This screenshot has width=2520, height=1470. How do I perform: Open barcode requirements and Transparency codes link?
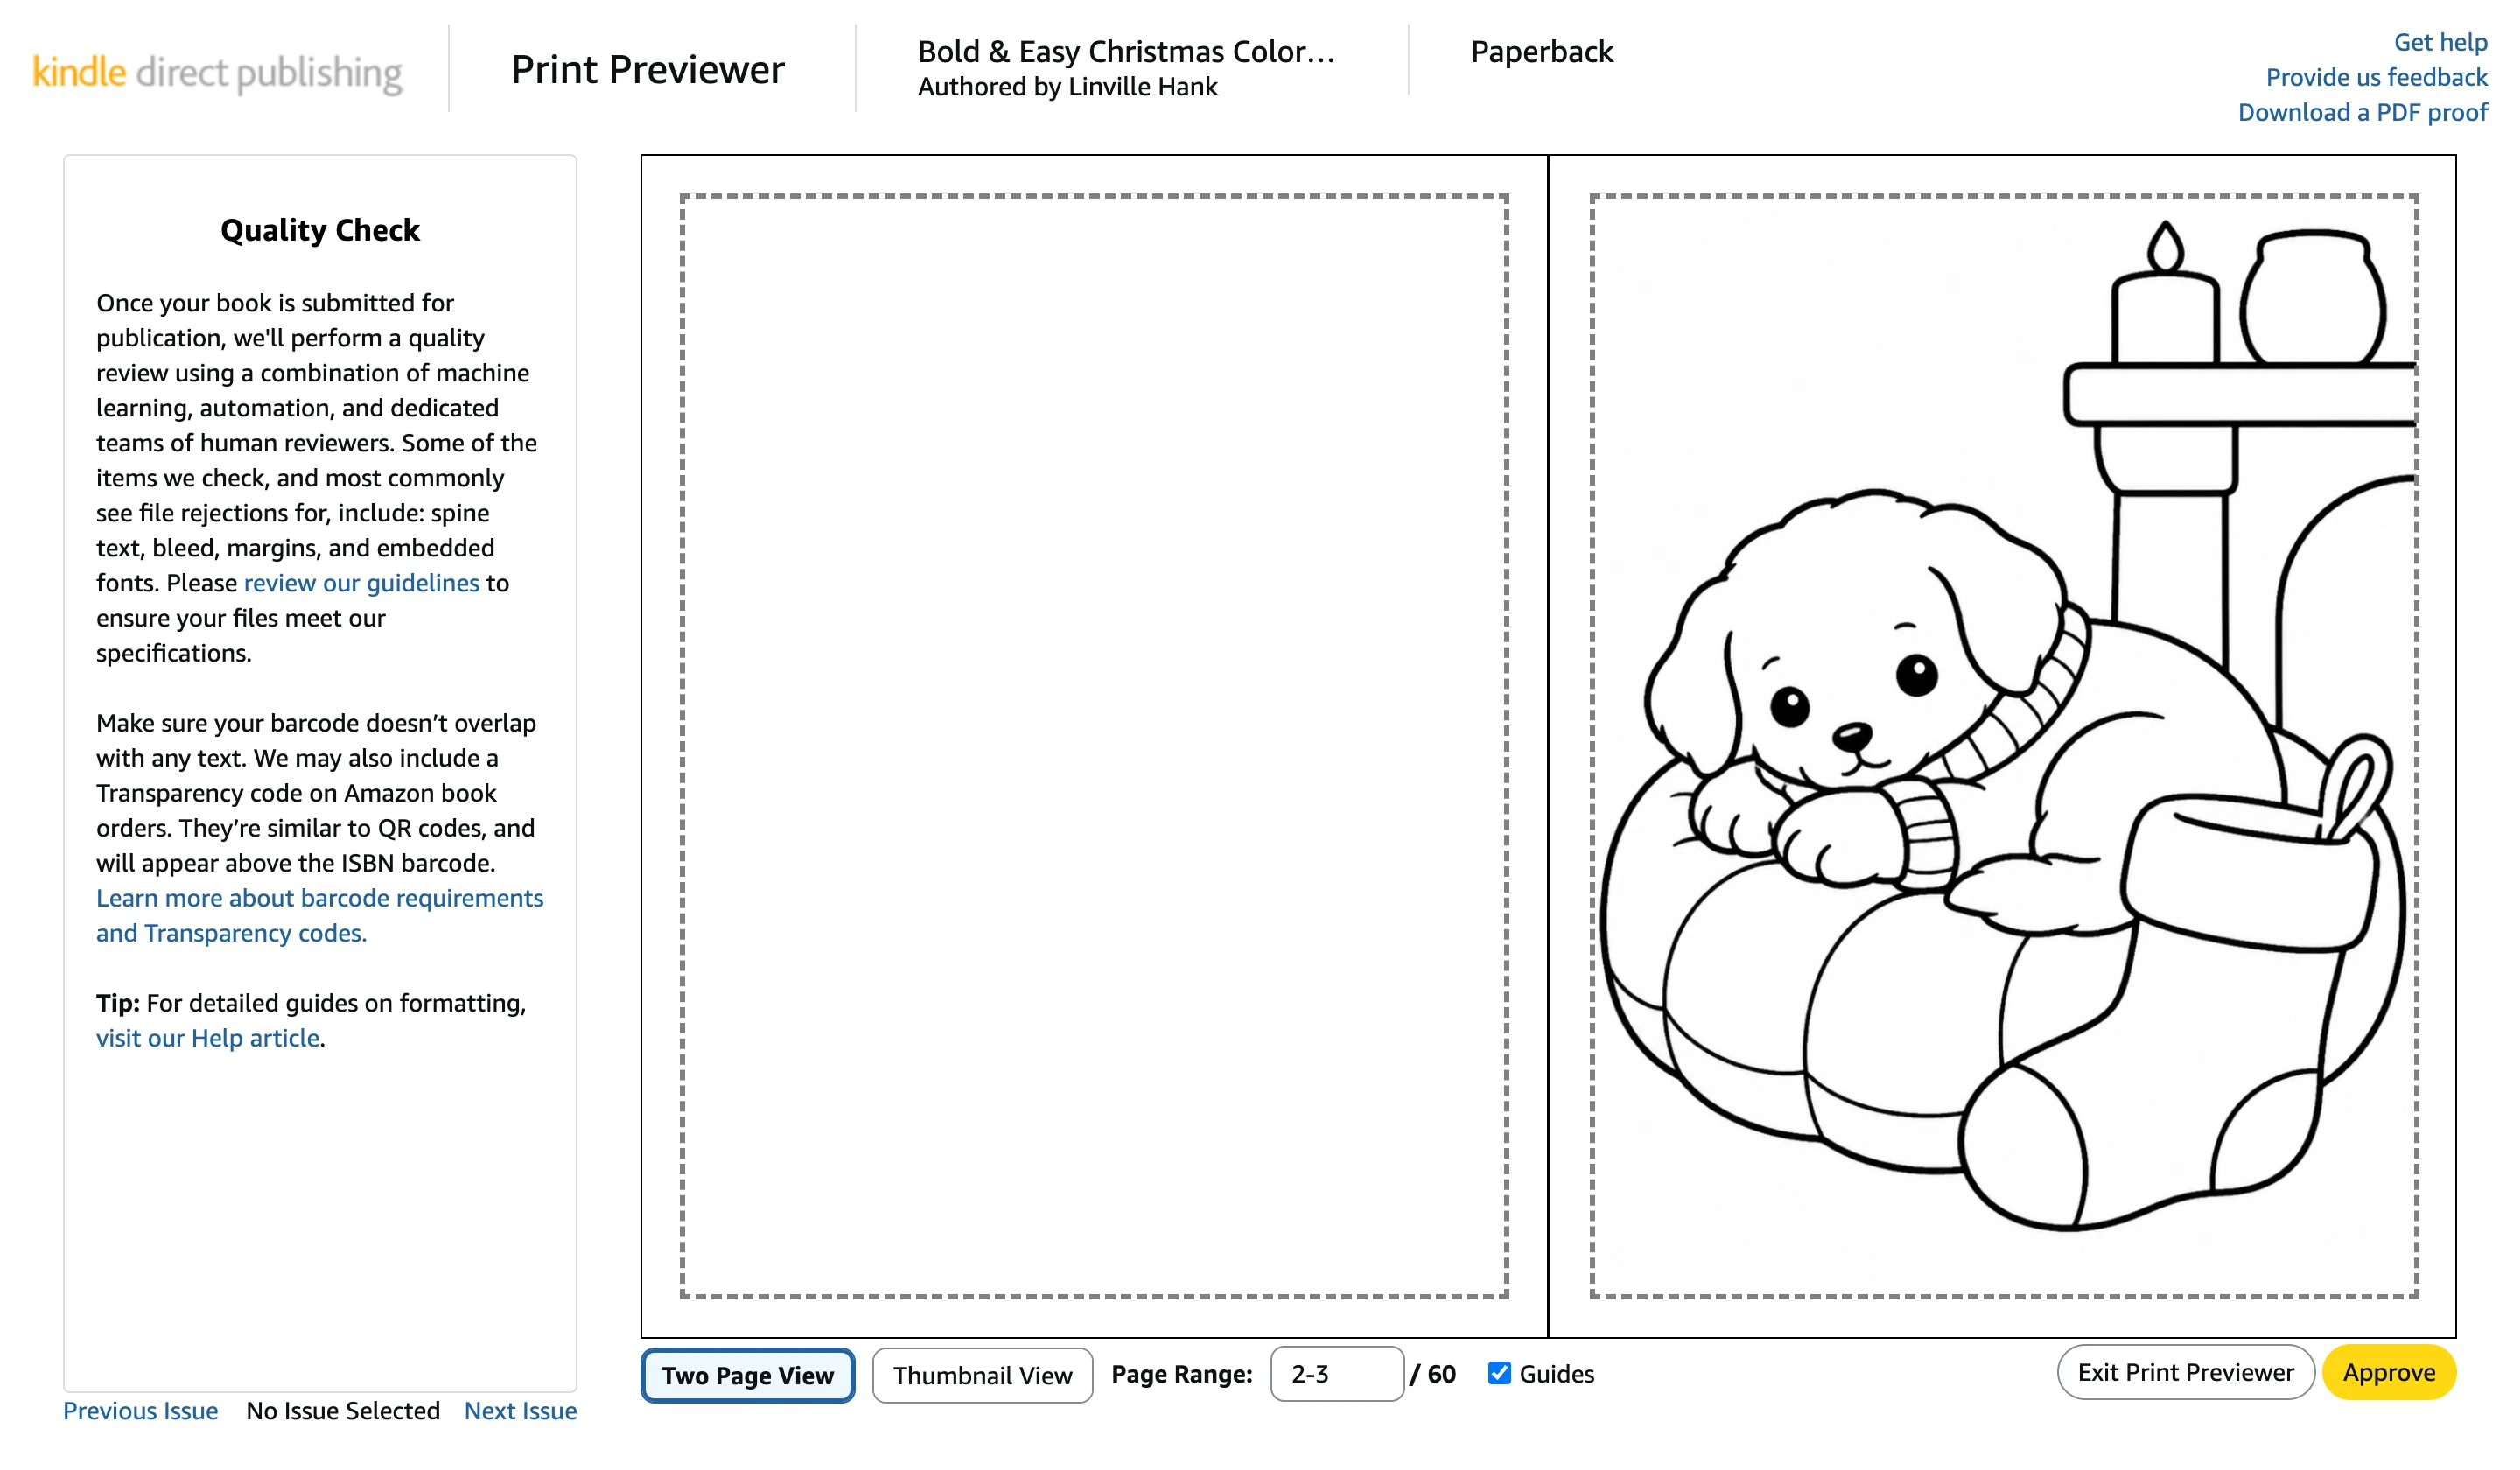click(x=319, y=915)
